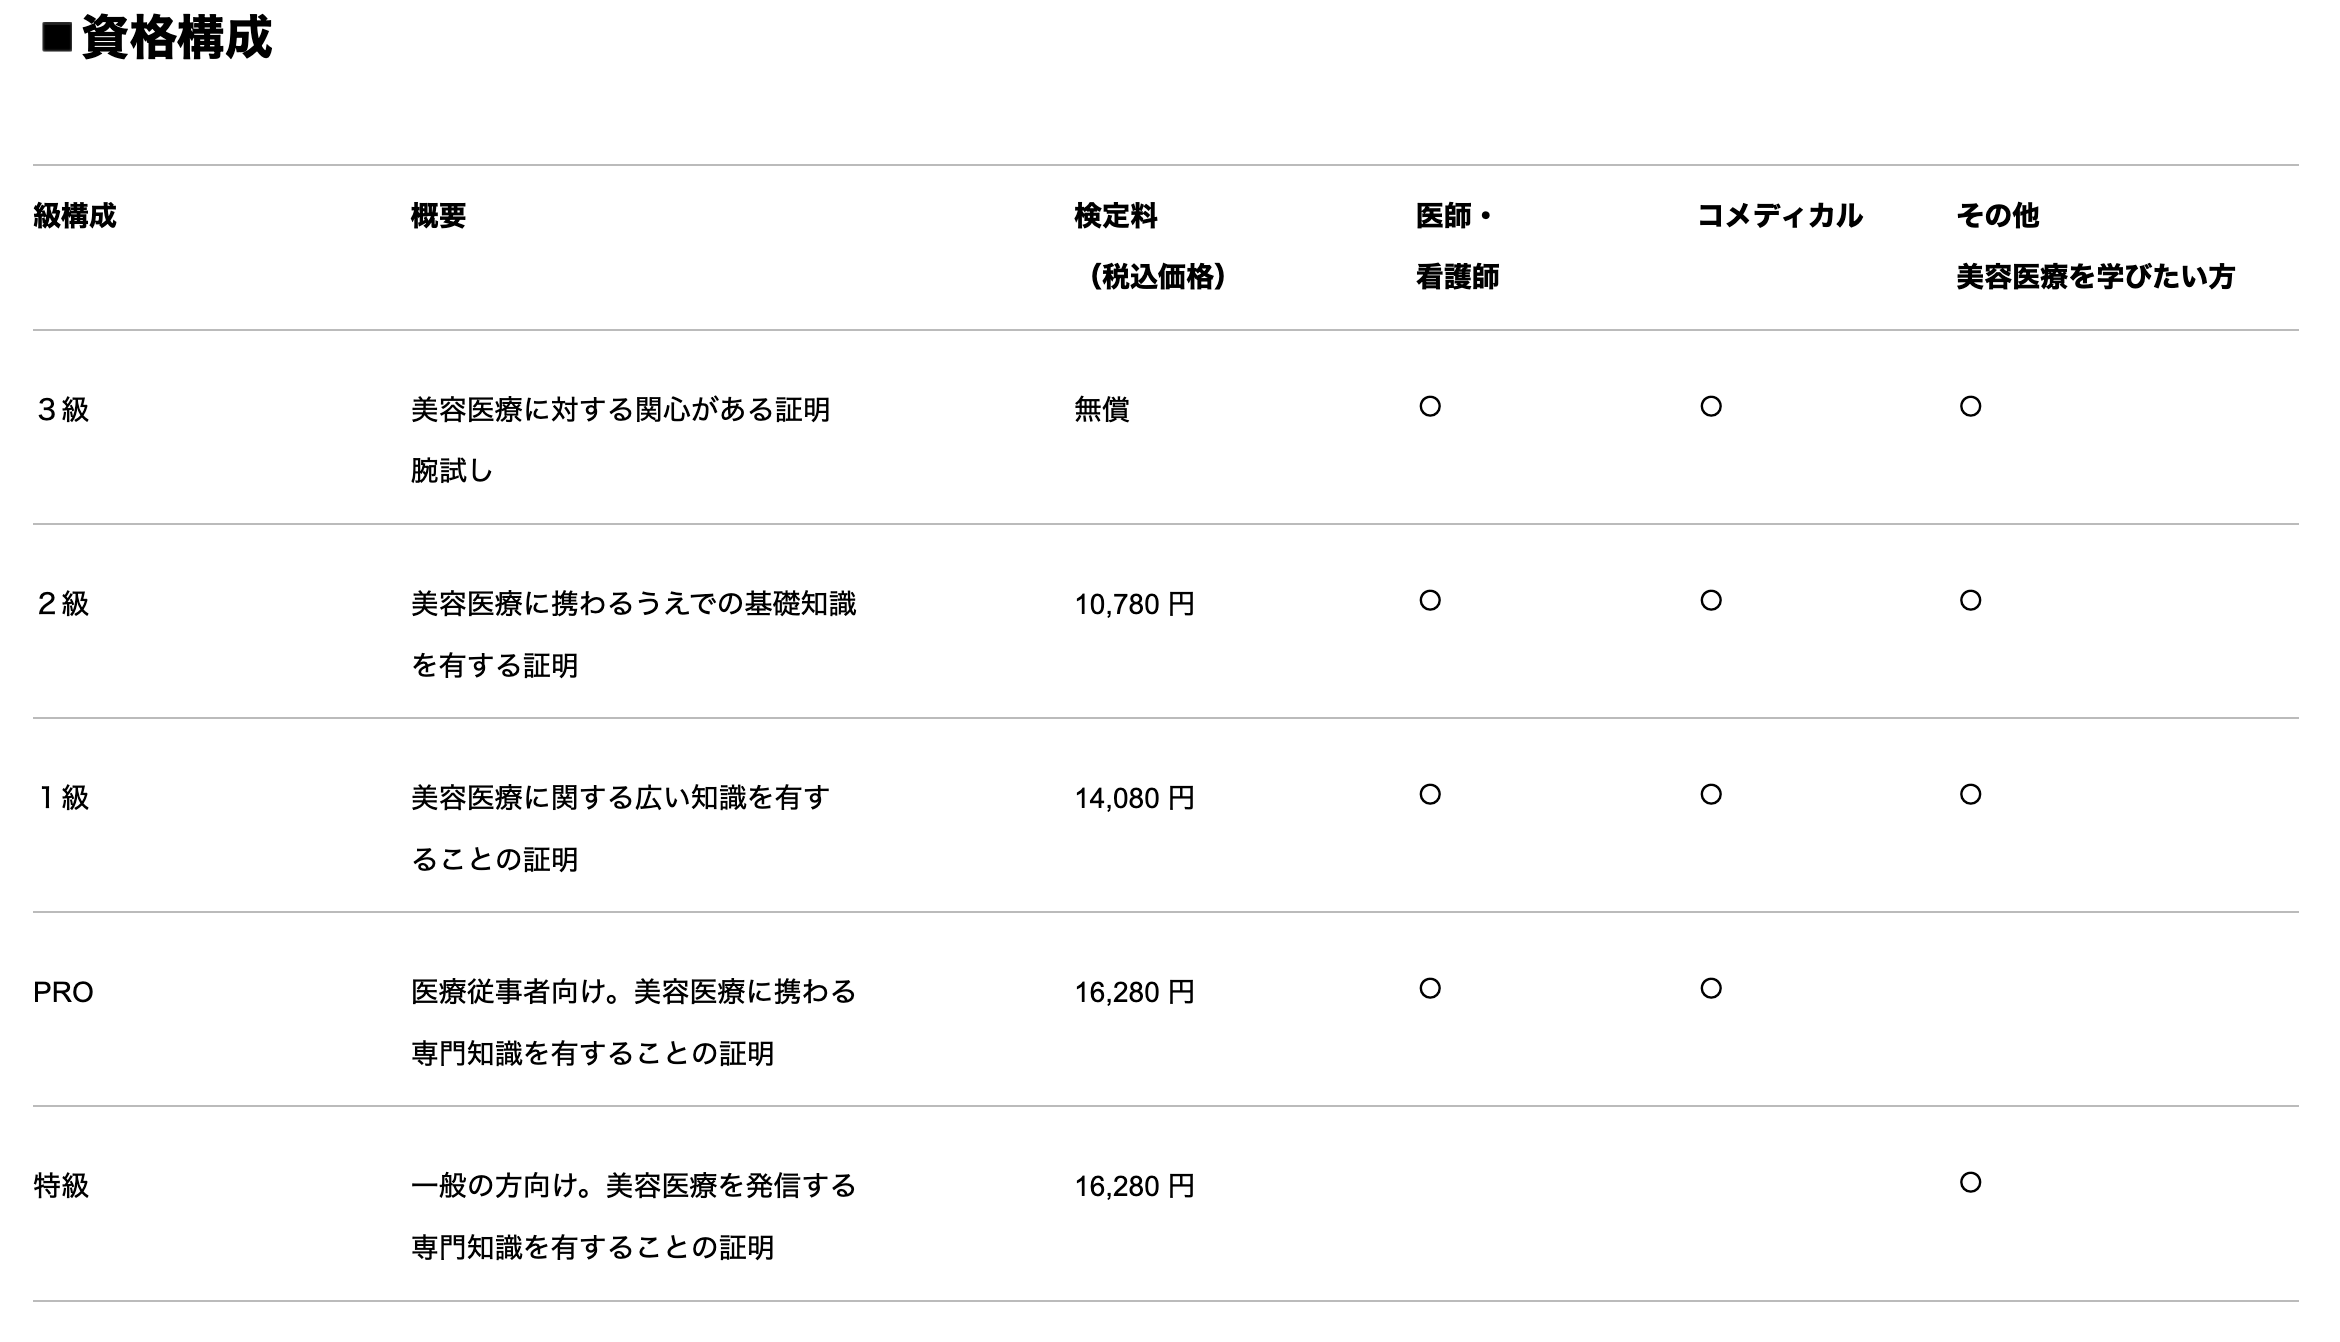The height and width of the screenshot is (1342, 2340).
Task: Click the circle for ３級 コメディカル
Action: (x=1711, y=407)
